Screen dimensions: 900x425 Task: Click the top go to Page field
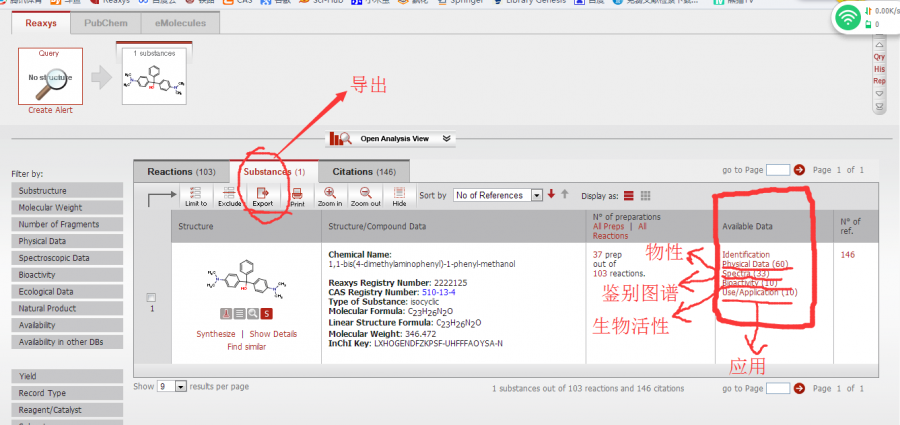click(x=778, y=170)
